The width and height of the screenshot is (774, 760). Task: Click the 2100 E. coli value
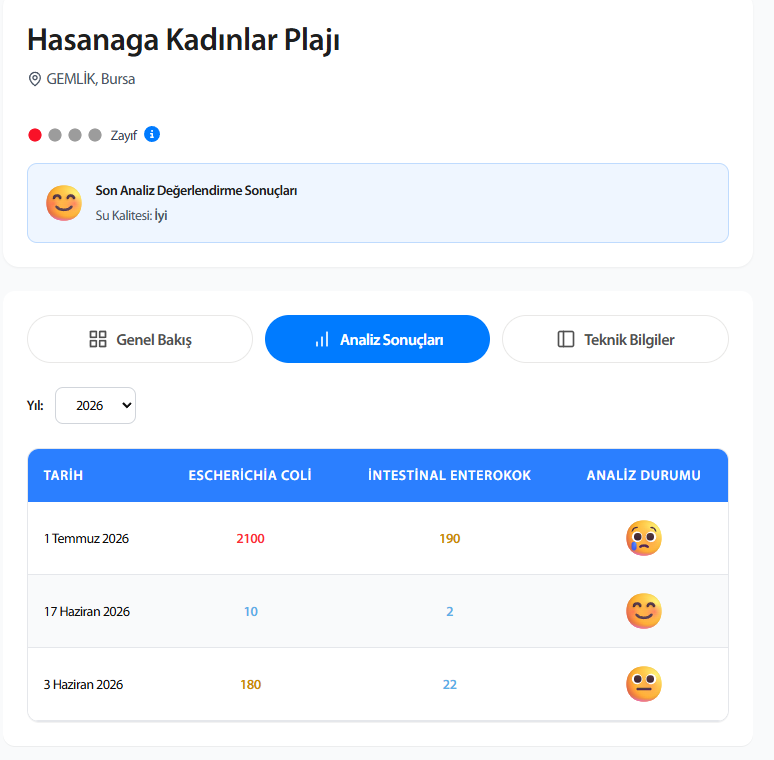click(x=250, y=538)
